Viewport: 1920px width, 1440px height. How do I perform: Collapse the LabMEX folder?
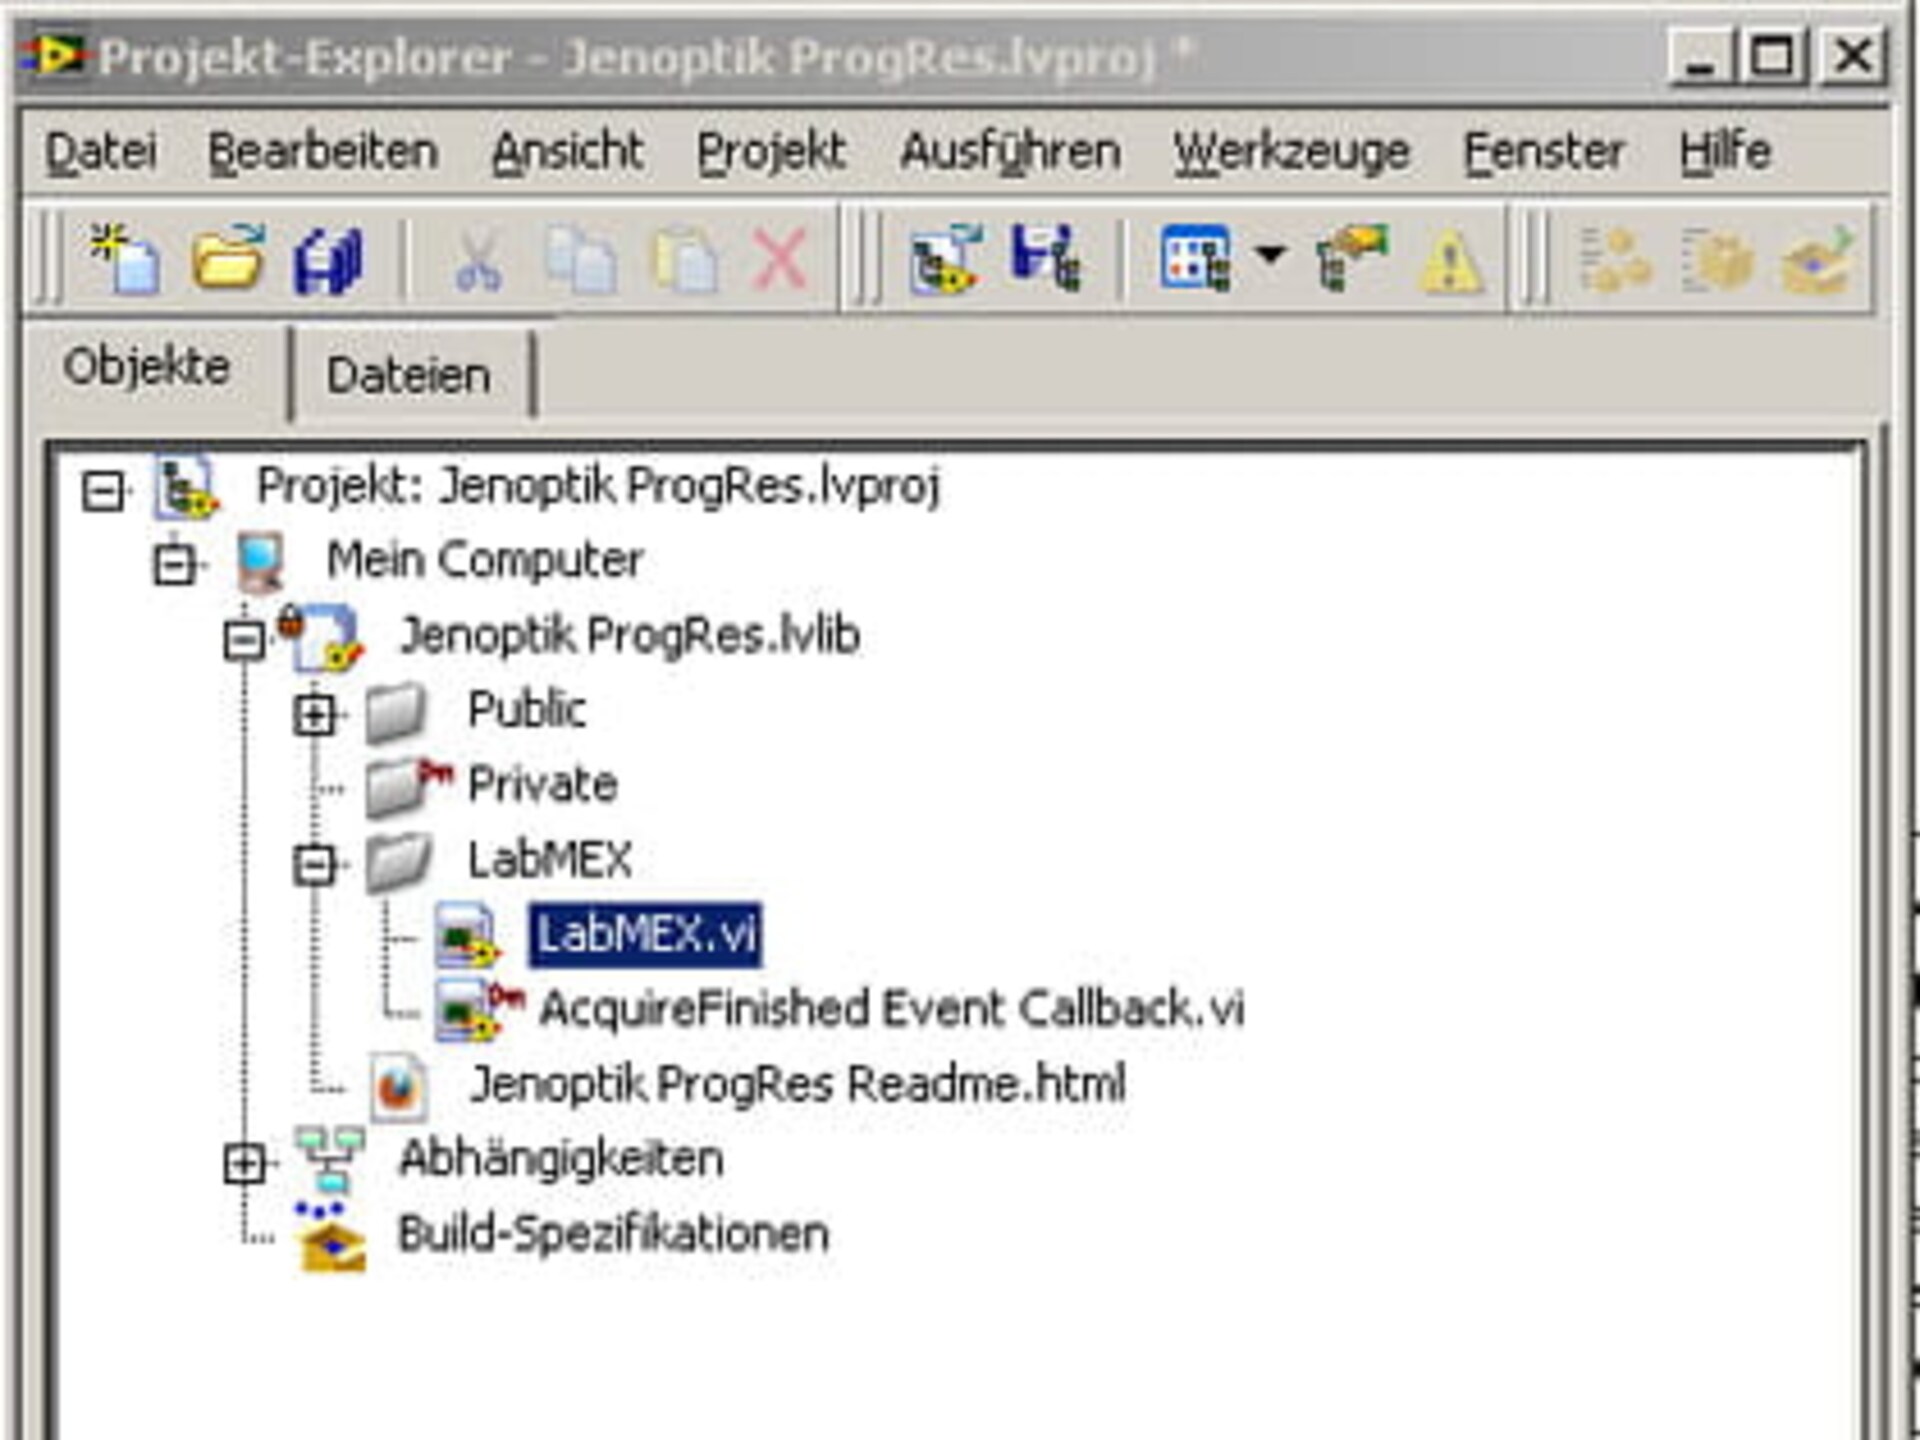[x=315, y=864]
